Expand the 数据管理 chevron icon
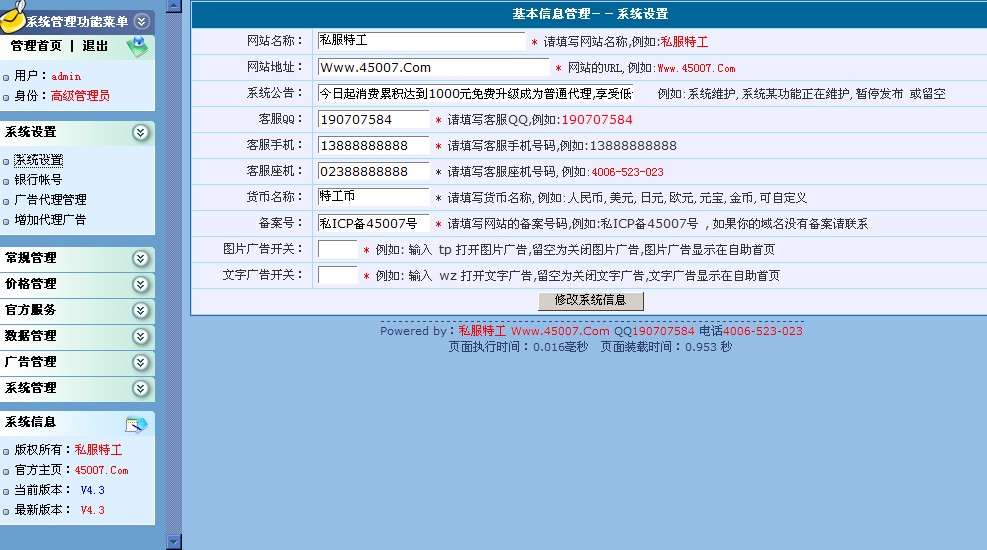 (x=141, y=336)
